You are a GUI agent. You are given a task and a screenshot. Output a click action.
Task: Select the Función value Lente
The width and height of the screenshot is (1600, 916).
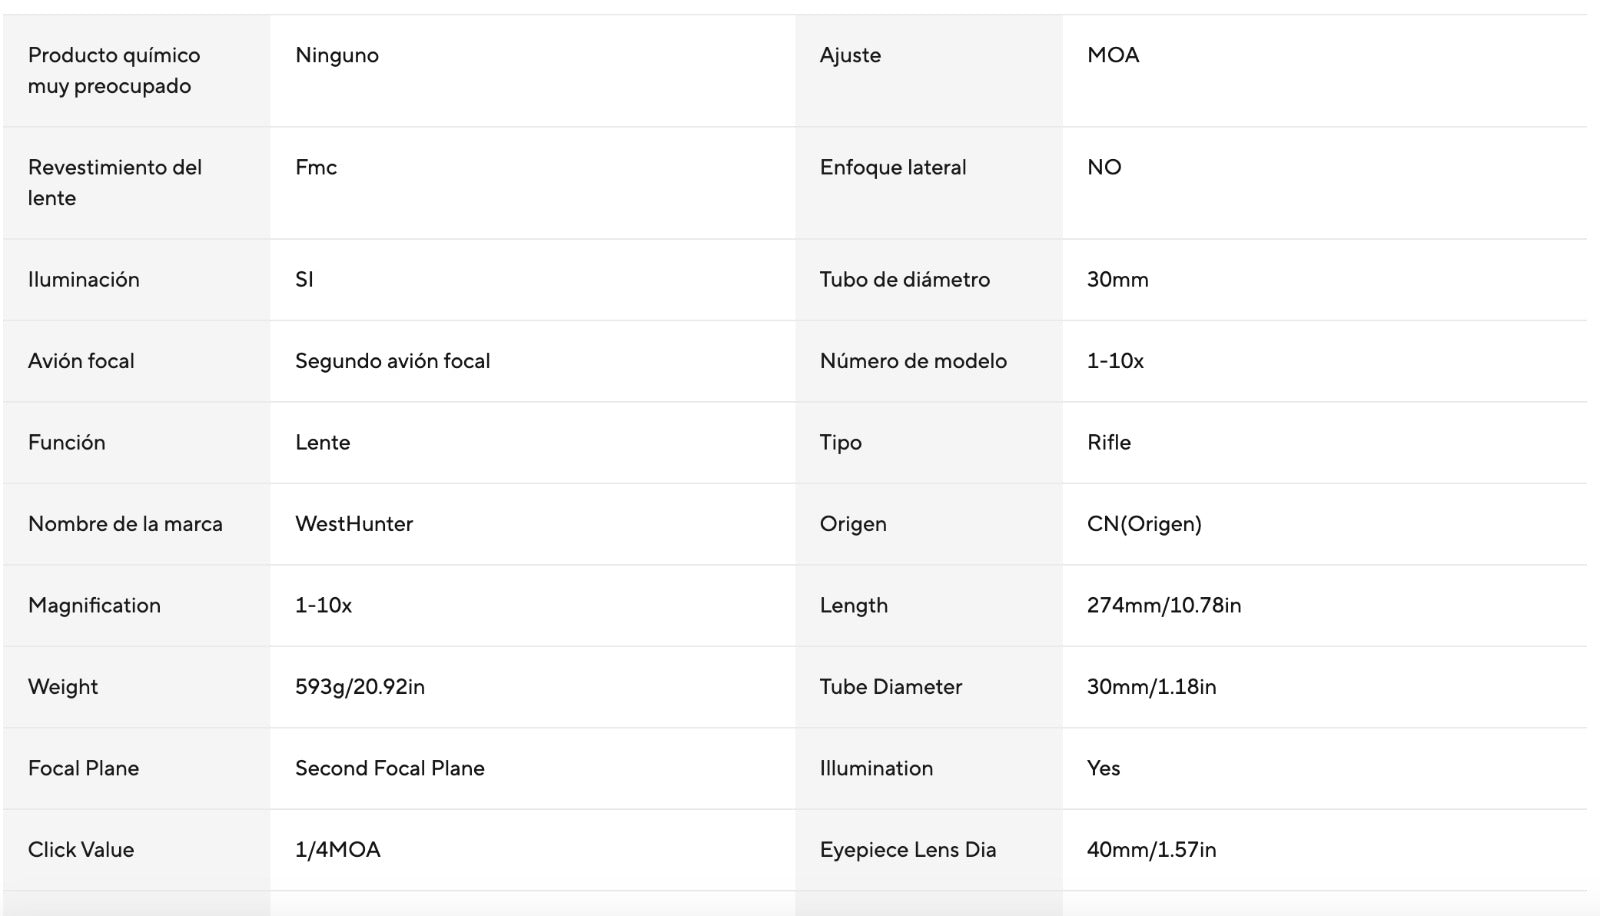pyautogui.click(x=323, y=442)
